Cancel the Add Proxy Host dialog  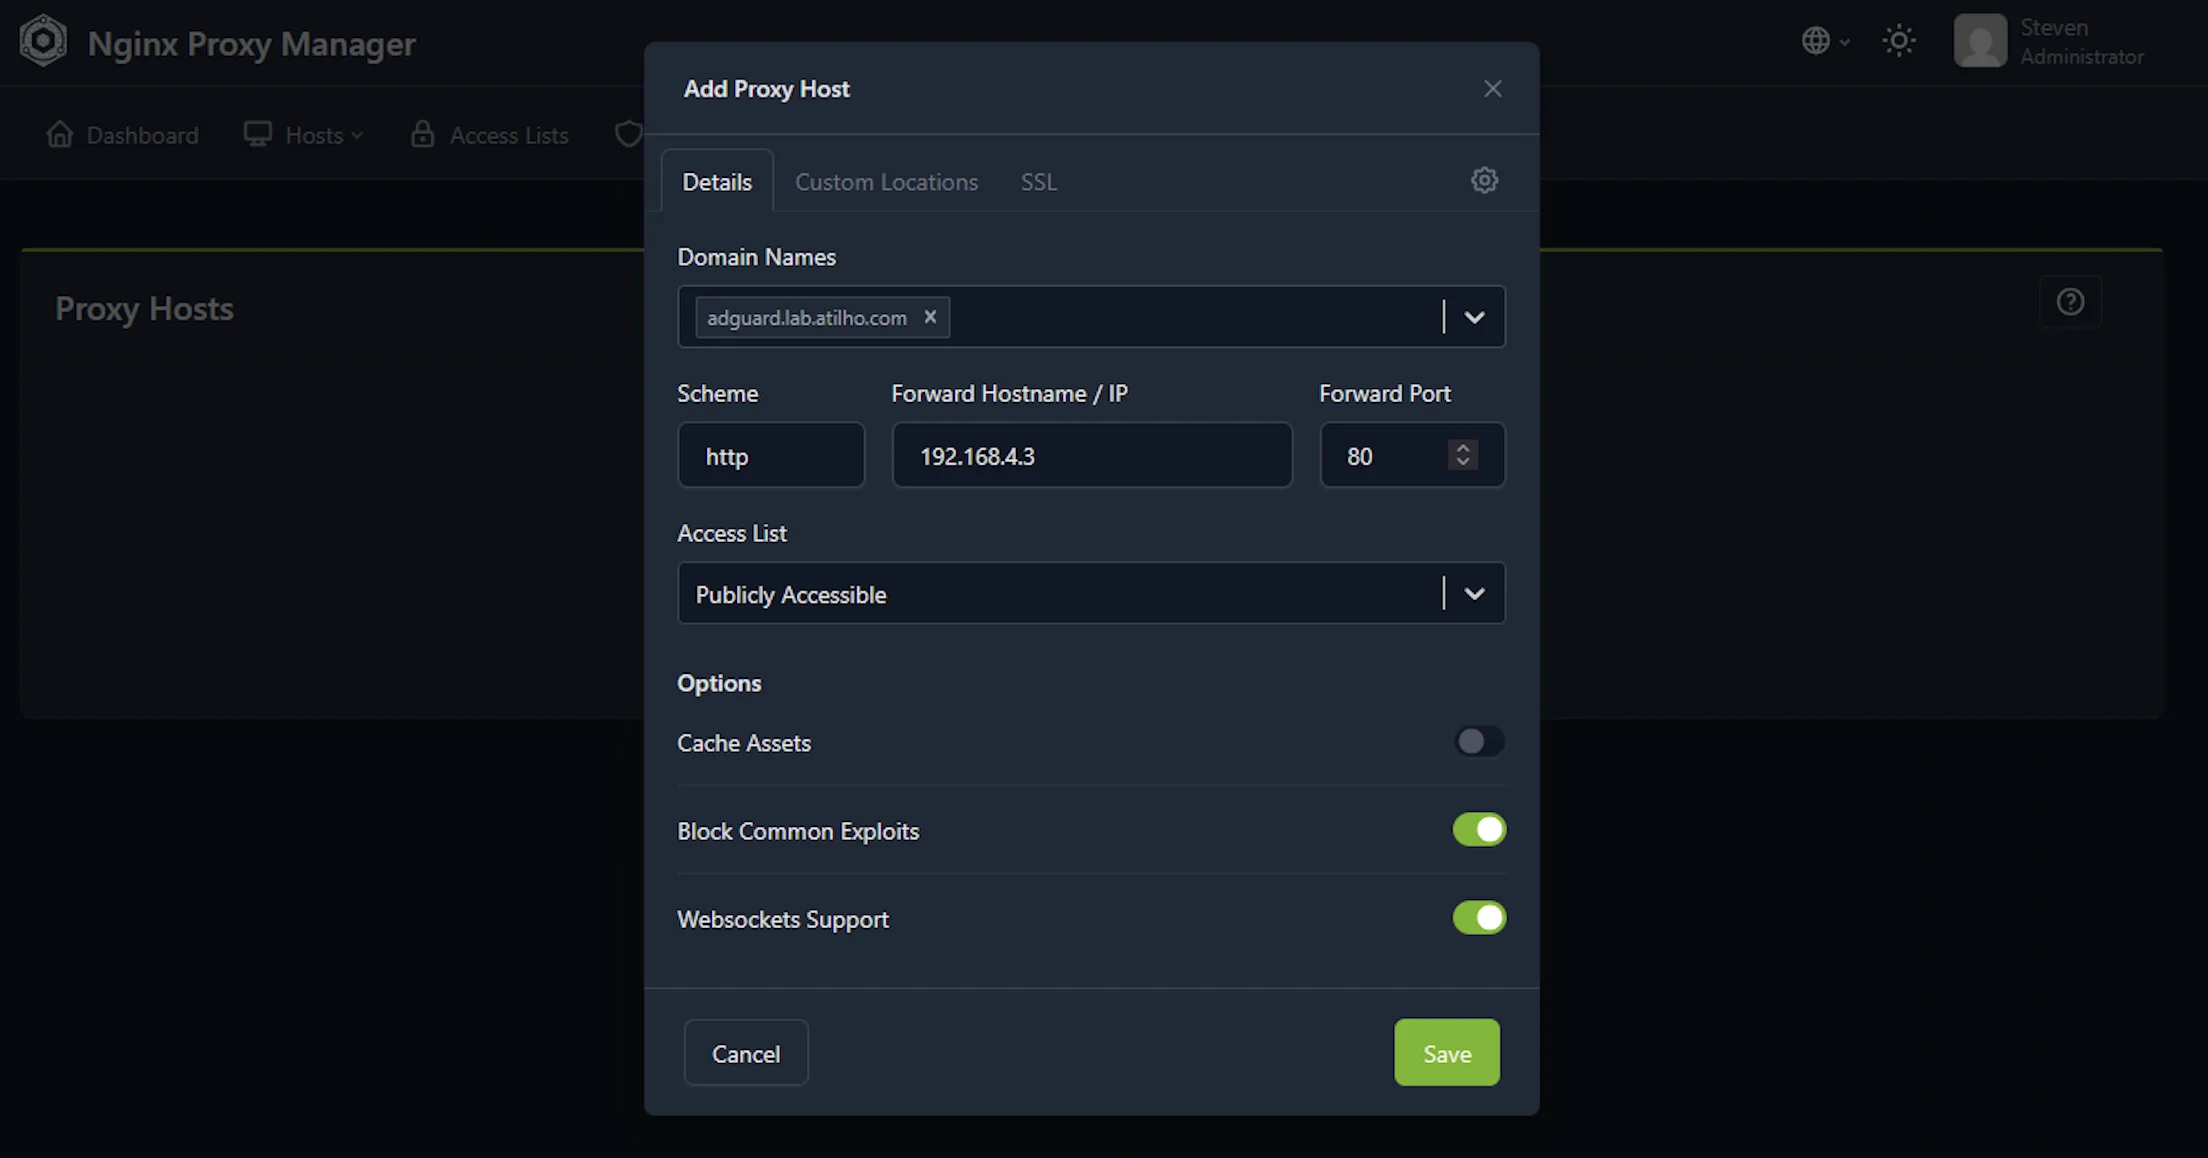coord(745,1052)
